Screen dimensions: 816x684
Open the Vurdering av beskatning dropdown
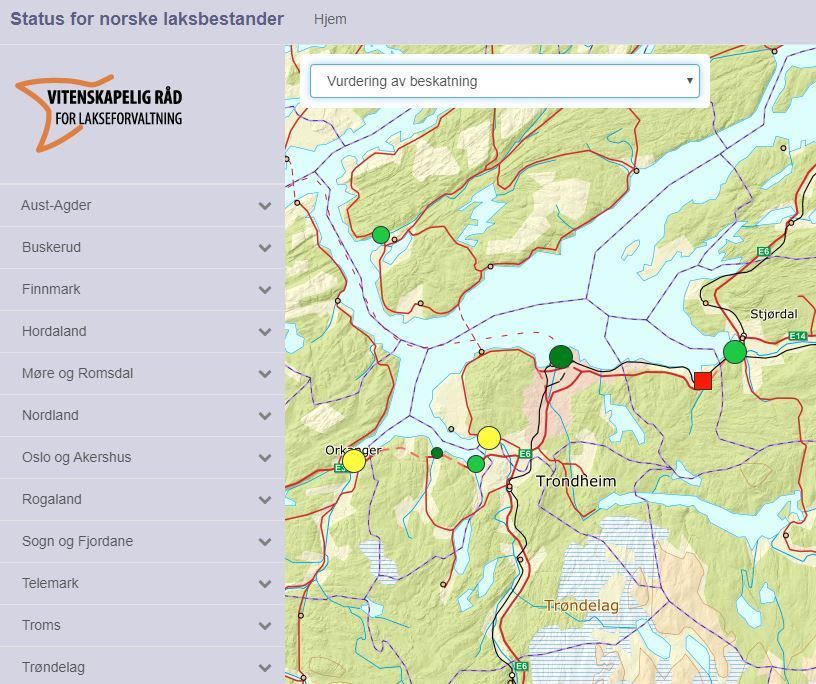[504, 81]
